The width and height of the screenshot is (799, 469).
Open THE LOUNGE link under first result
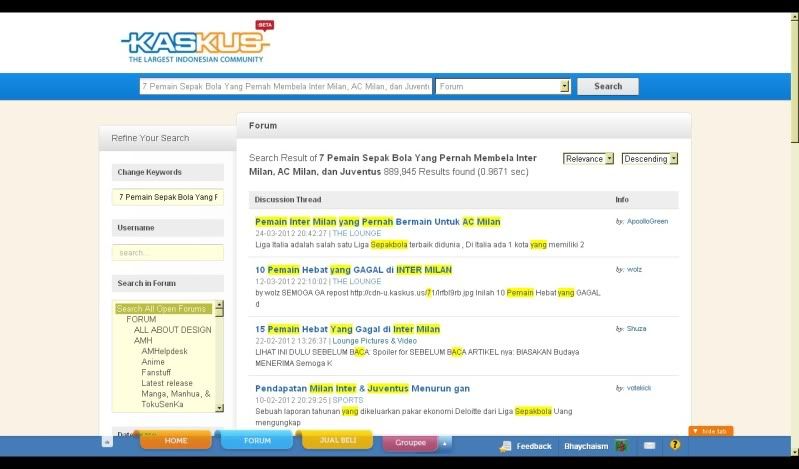tap(357, 233)
